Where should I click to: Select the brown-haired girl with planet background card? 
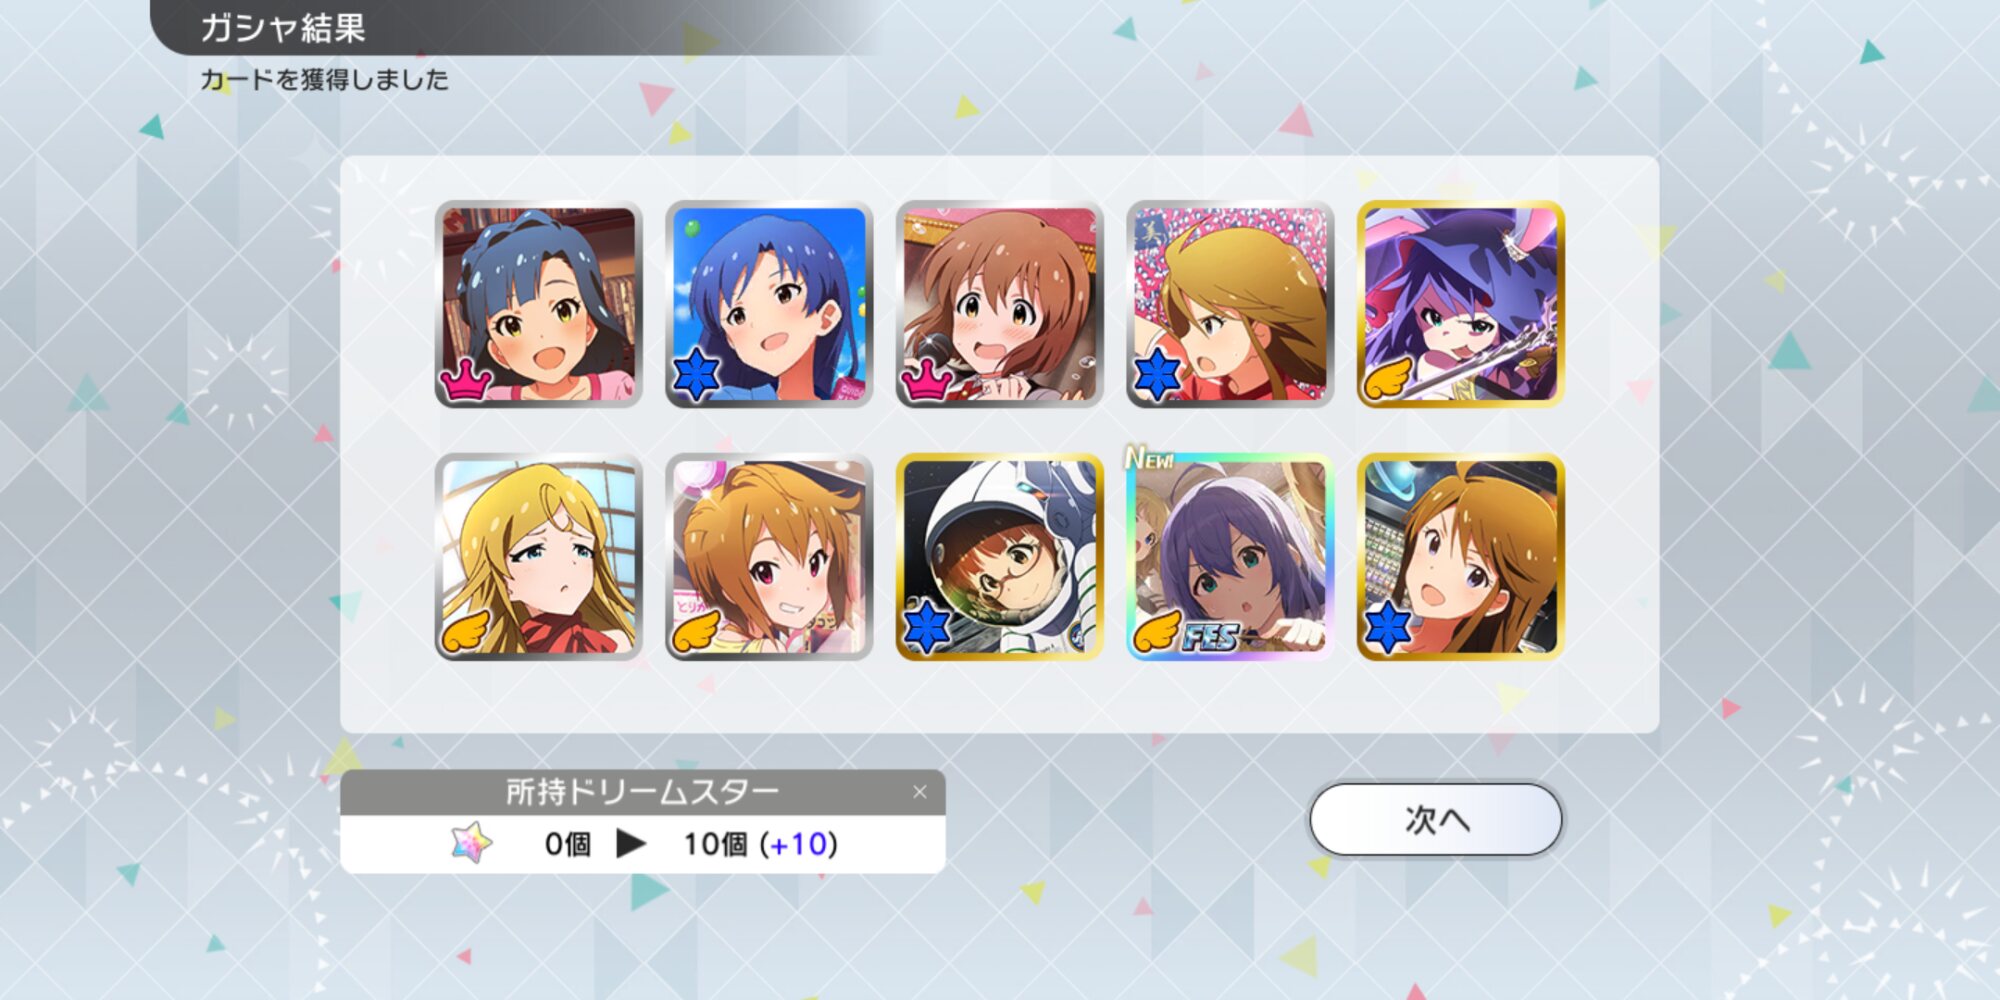[x=1461, y=557]
